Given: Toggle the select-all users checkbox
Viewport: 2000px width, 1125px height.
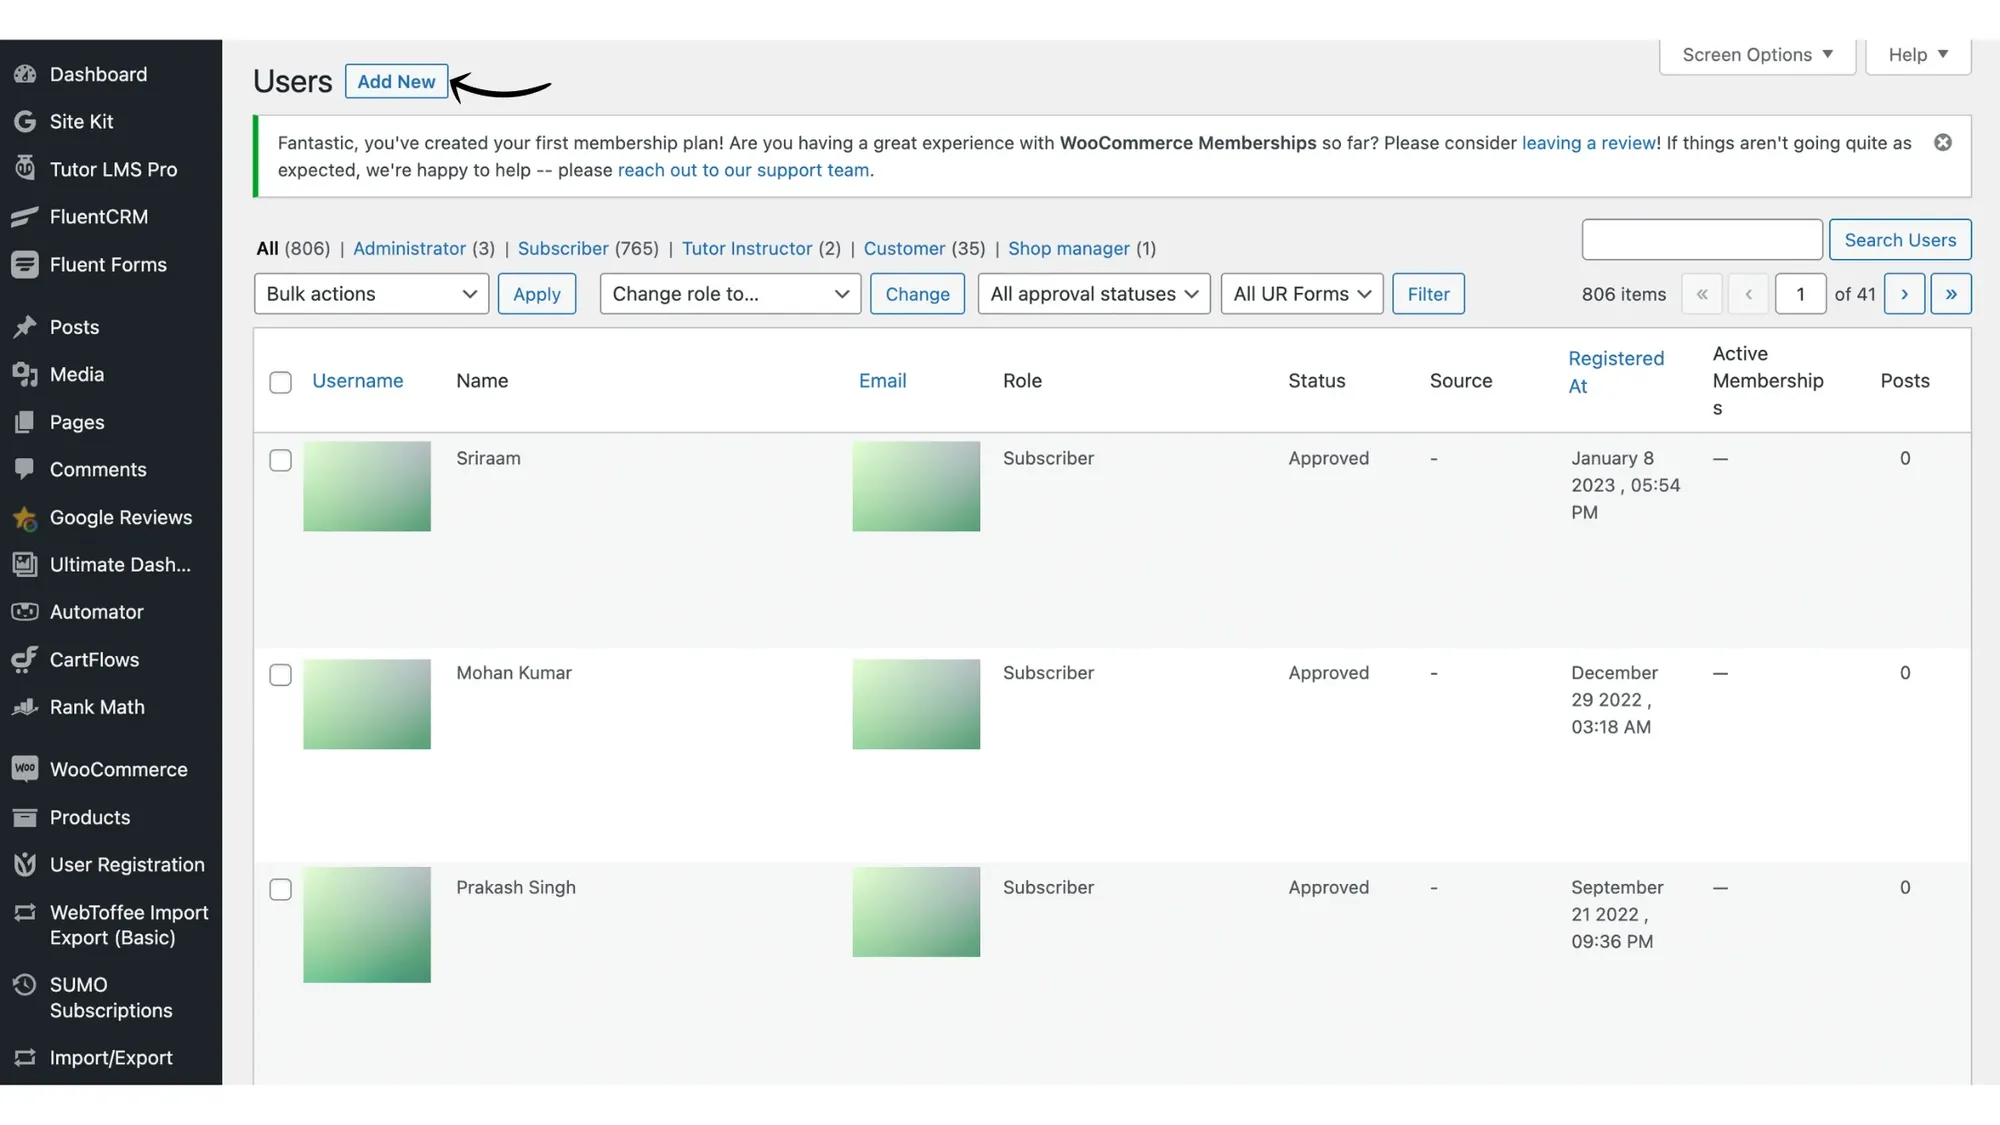Looking at the screenshot, I should click(x=280, y=382).
